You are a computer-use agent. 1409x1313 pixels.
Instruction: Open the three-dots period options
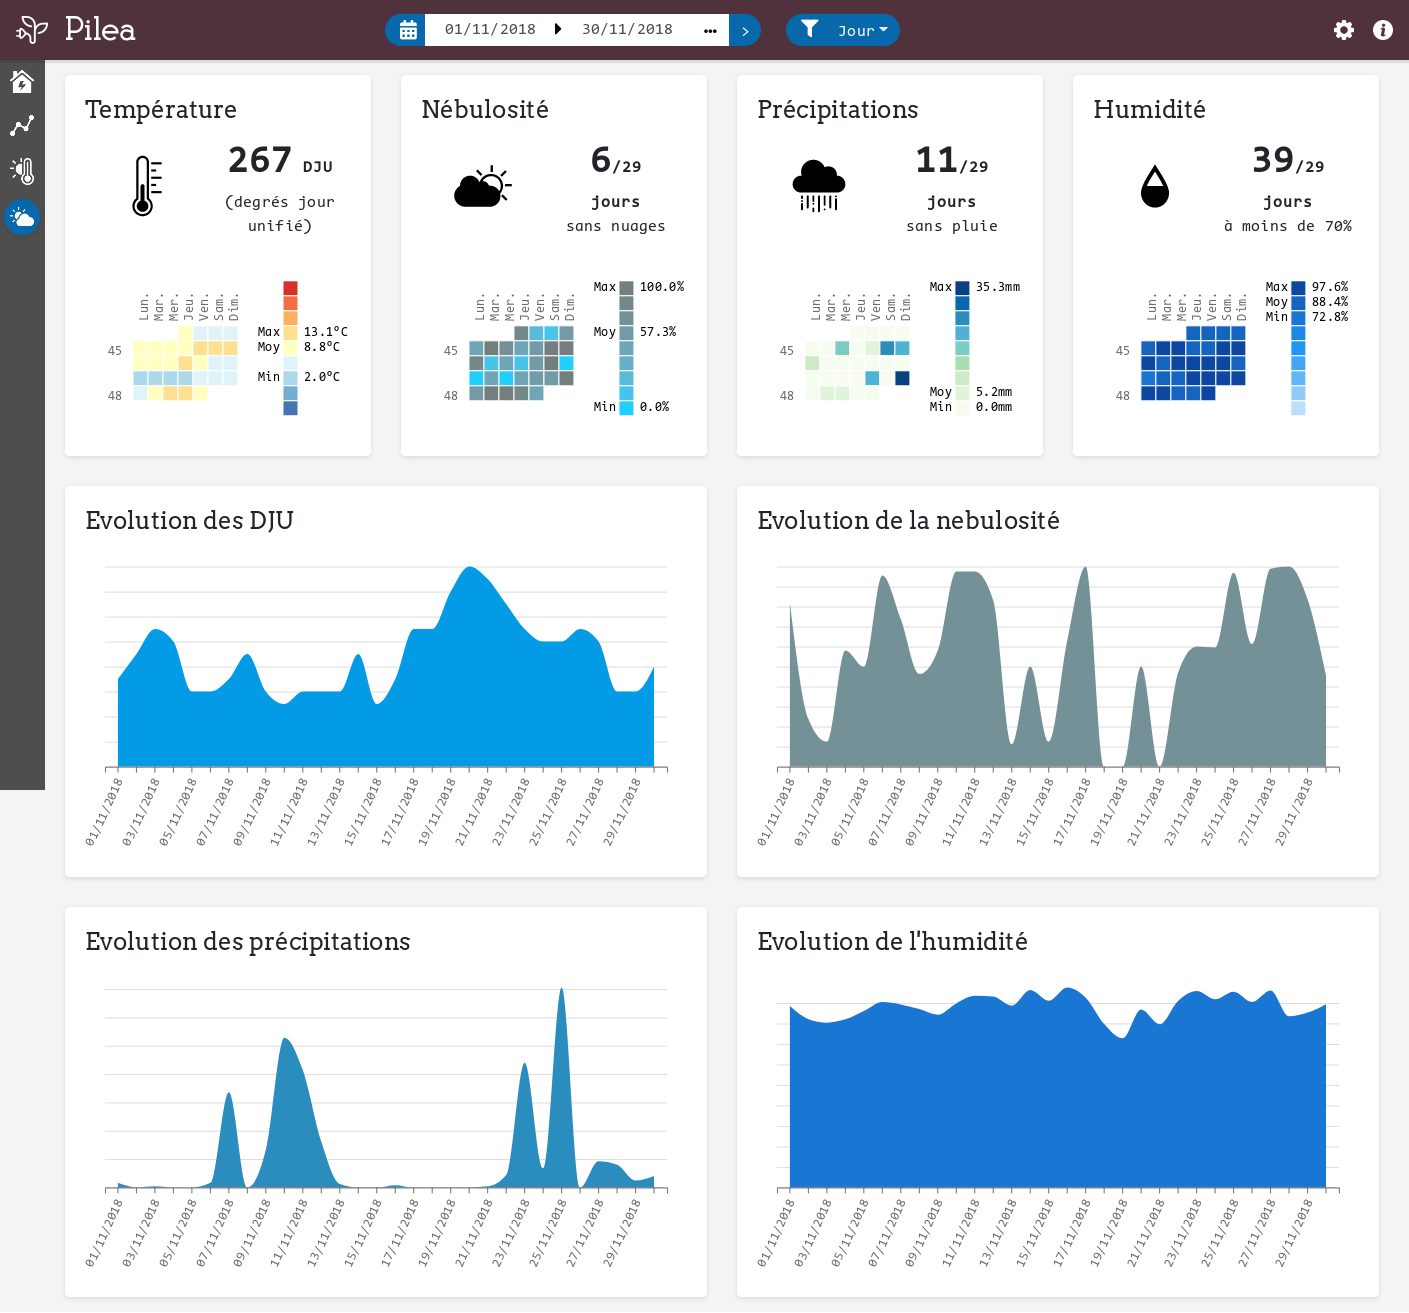[x=710, y=30]
